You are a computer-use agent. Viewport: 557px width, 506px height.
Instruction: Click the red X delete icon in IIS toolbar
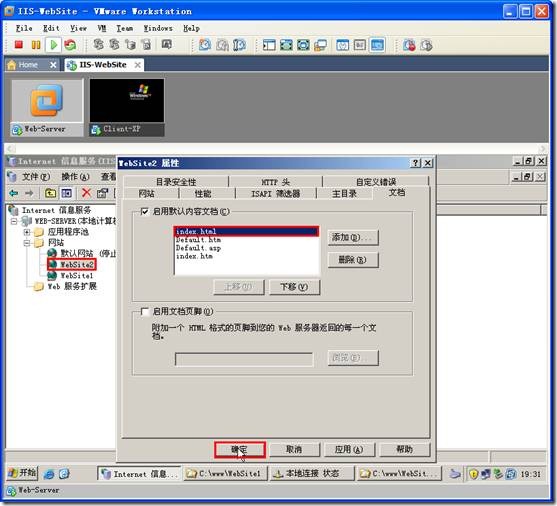click(86, 193)
